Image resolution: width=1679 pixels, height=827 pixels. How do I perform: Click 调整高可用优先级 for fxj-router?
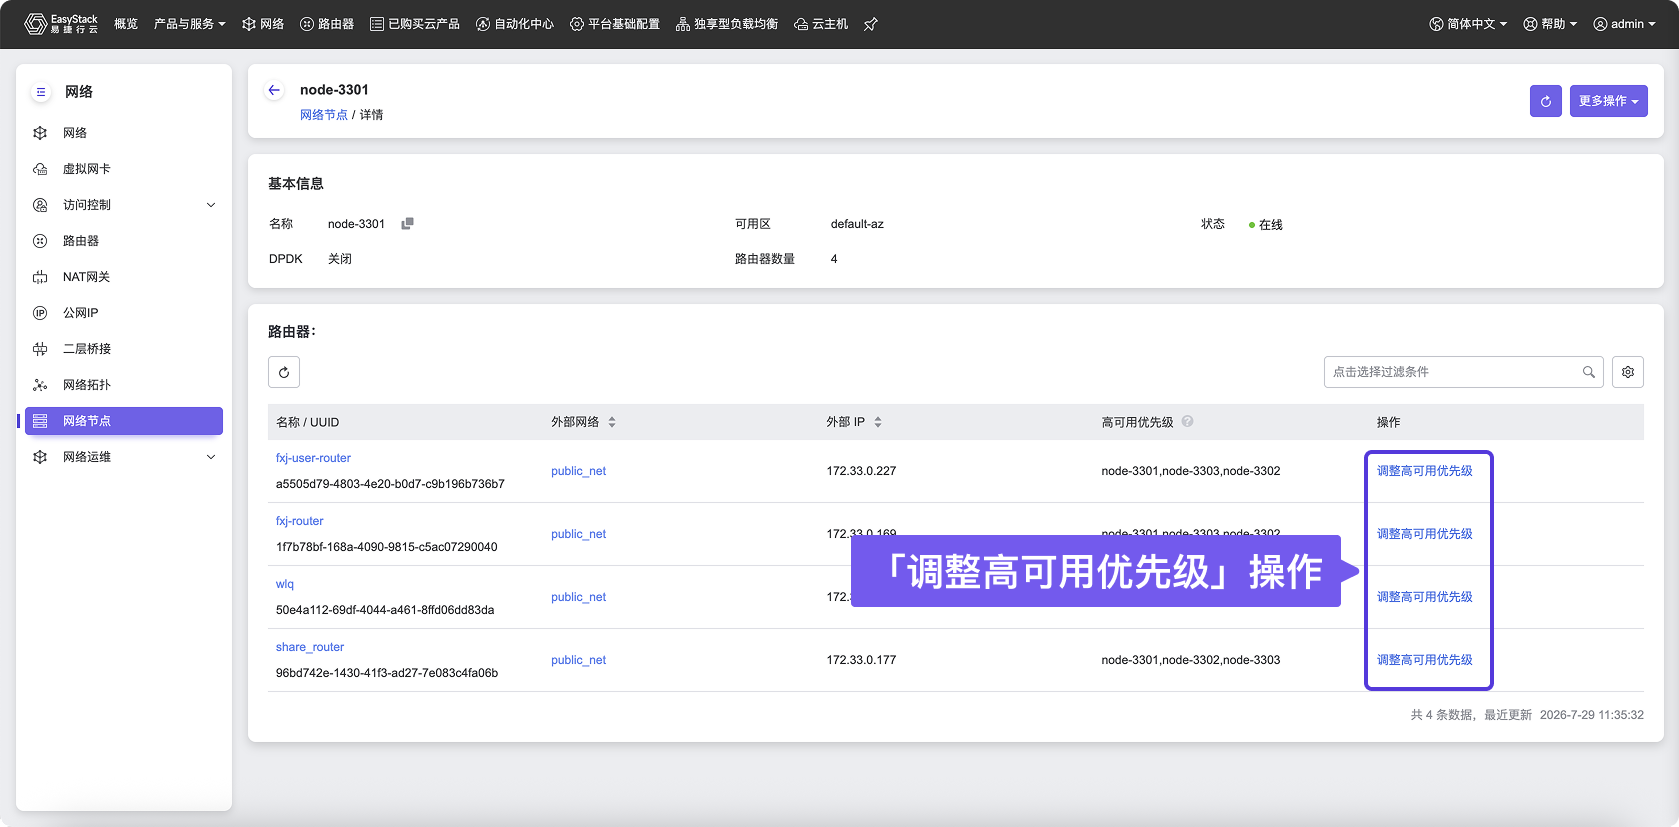click(1425, 534)
